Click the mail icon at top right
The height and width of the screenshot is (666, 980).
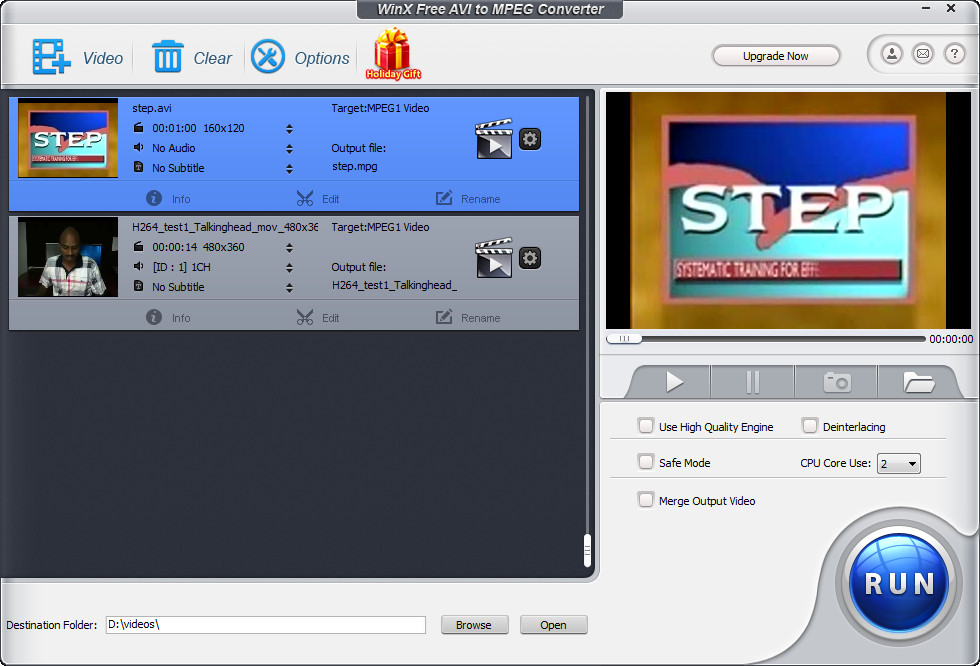(x=923, y=54)
